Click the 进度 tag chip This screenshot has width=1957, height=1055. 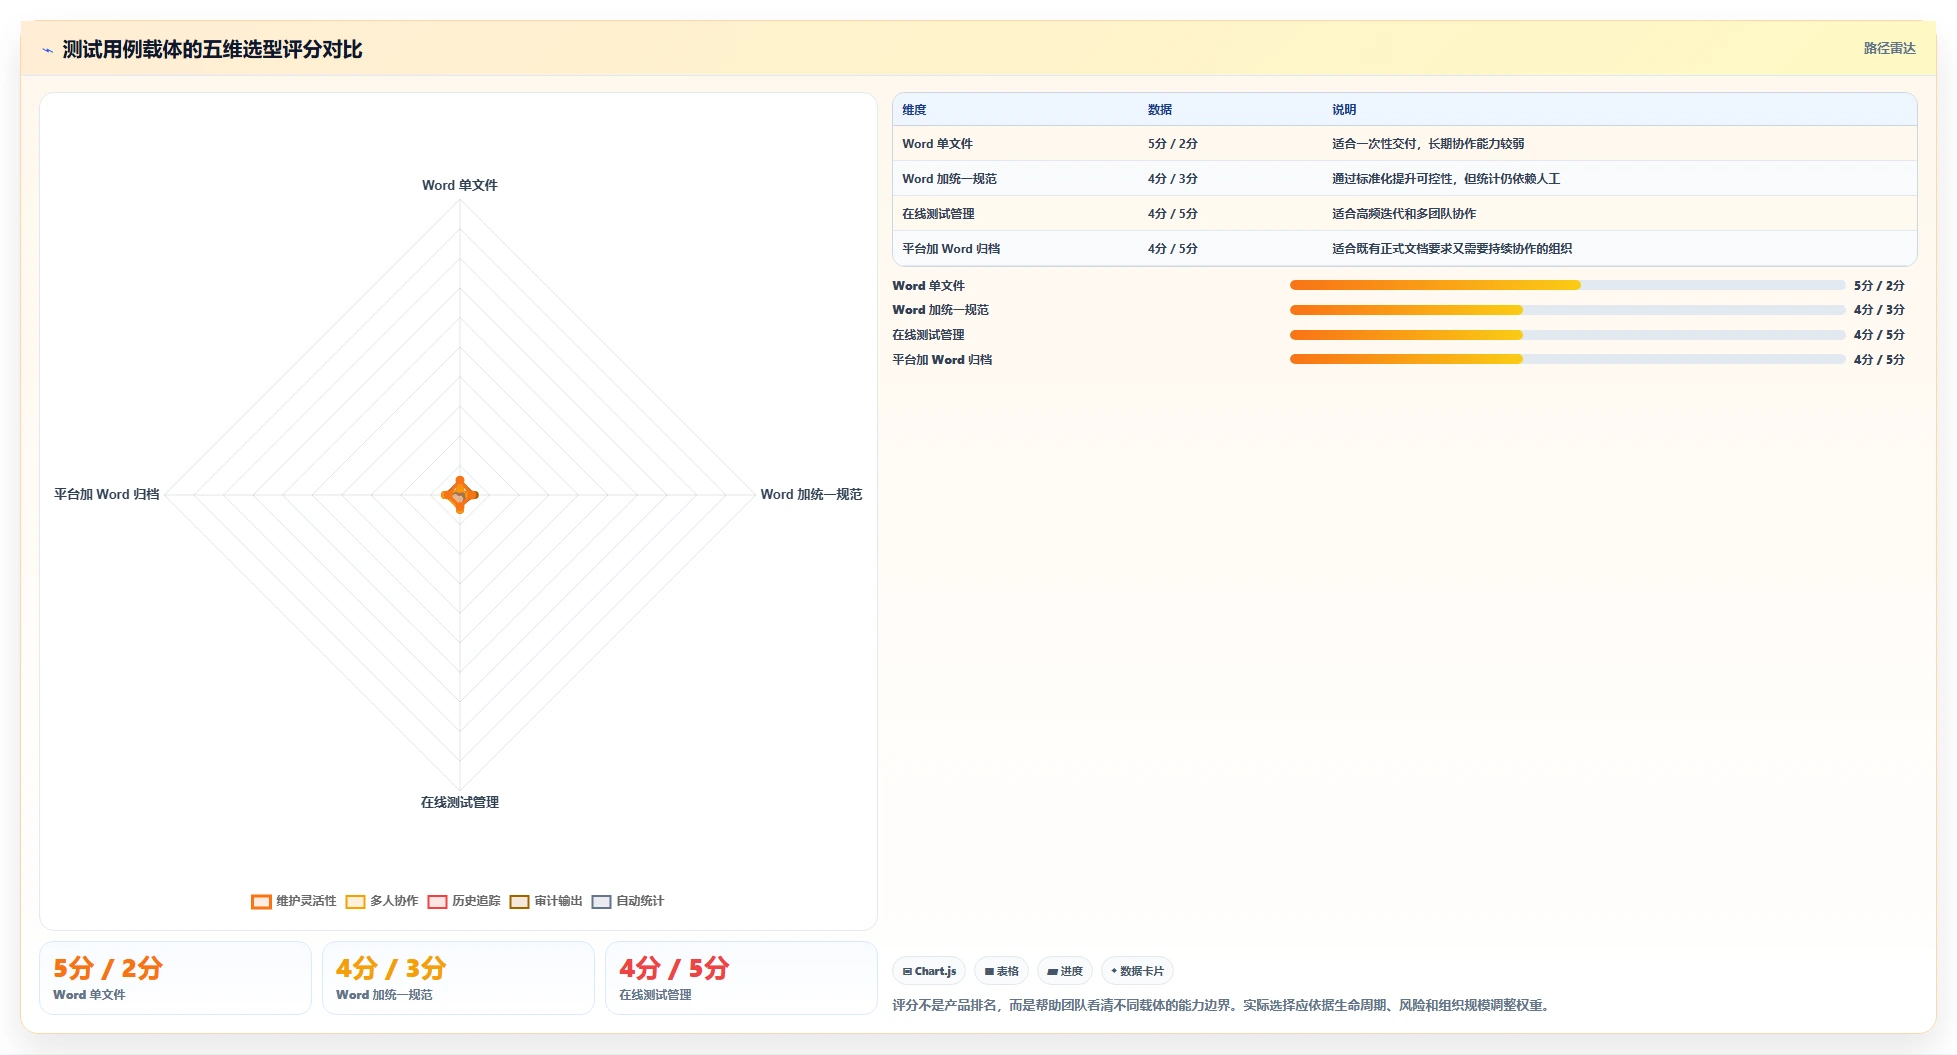click(x=1065, y=971)
